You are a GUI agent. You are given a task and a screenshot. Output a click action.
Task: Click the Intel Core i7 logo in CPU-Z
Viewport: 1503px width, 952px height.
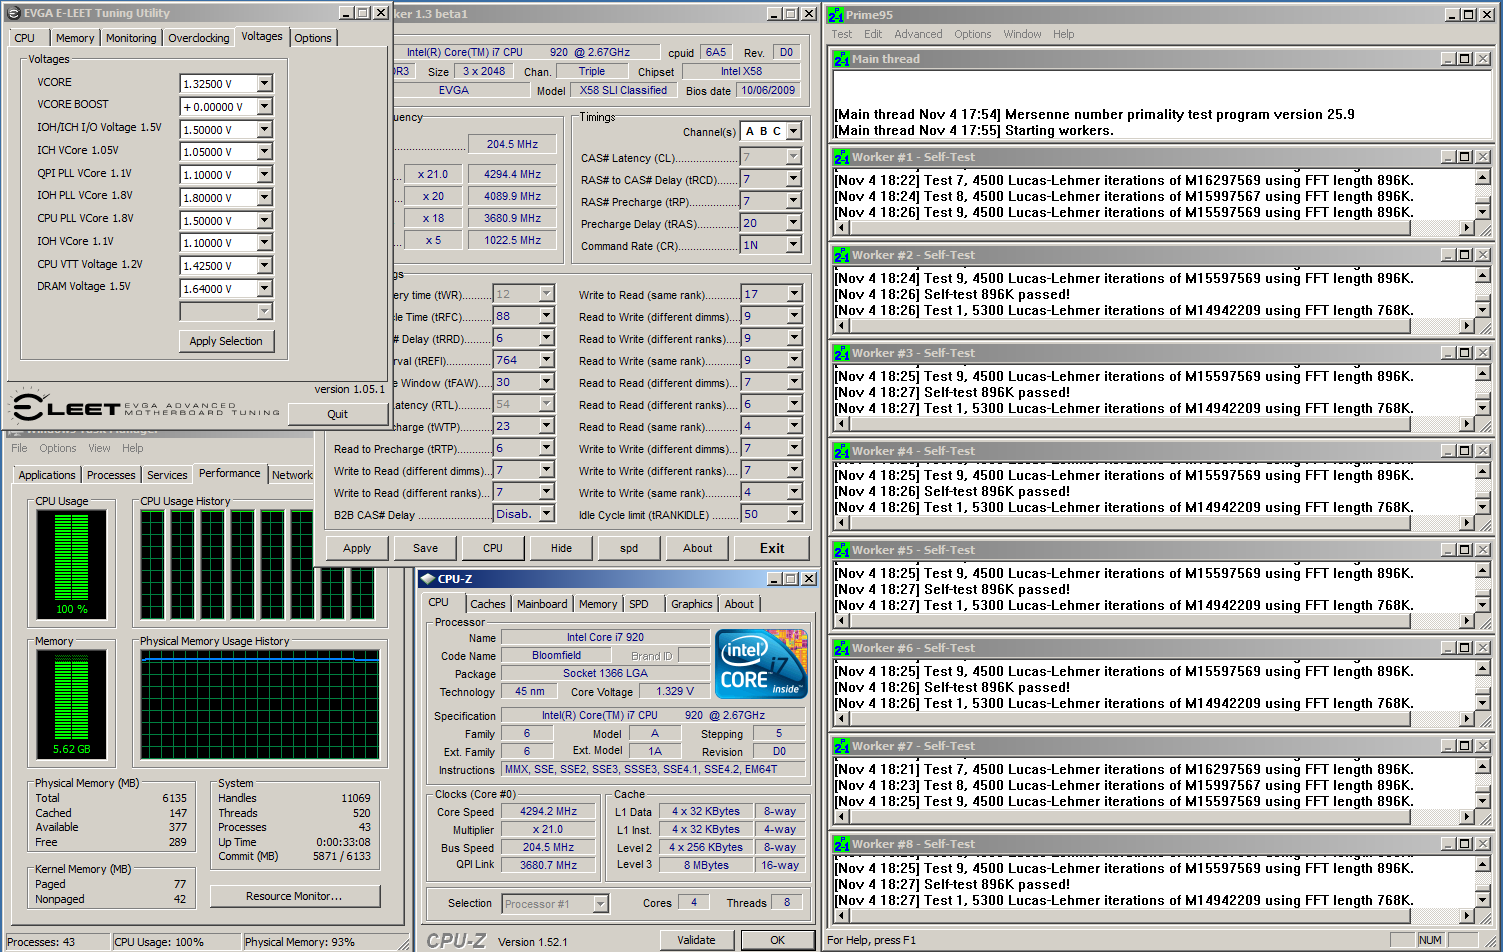[x=761, y=664]
